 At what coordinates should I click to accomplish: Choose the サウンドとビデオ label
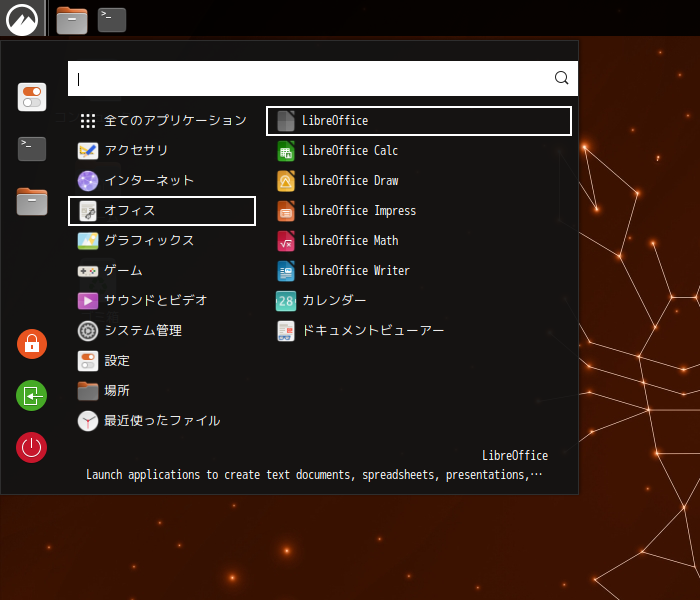pyautogui.click(x=156, y=300)
